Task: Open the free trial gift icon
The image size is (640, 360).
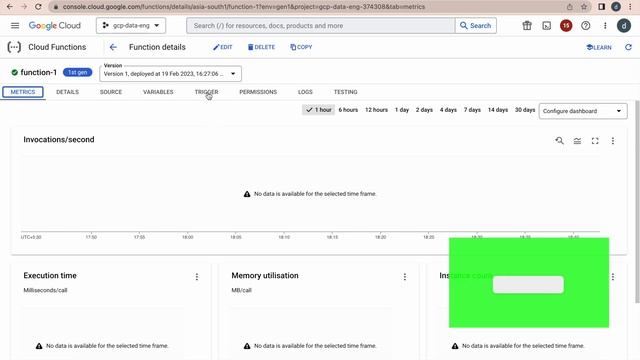Action: coord(527,25)
